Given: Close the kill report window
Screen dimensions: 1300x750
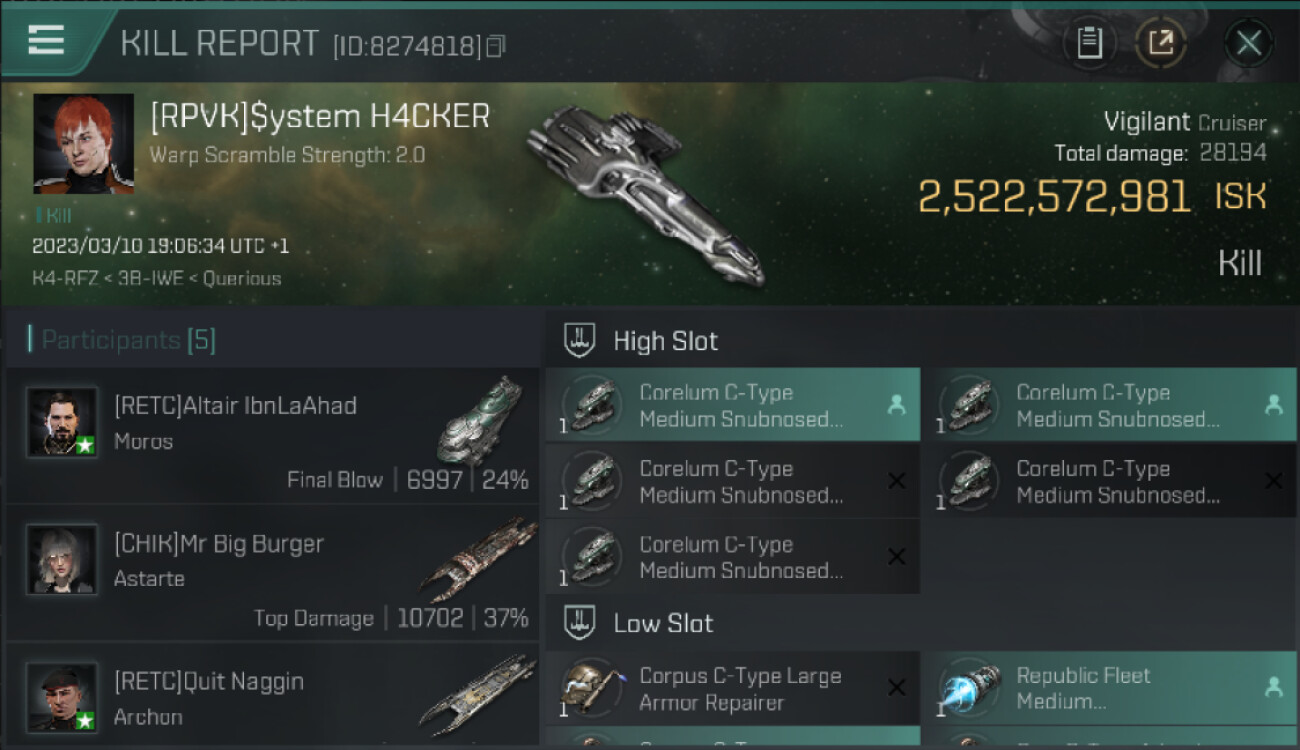Looking at the screenshot, I should point(1248,43).
